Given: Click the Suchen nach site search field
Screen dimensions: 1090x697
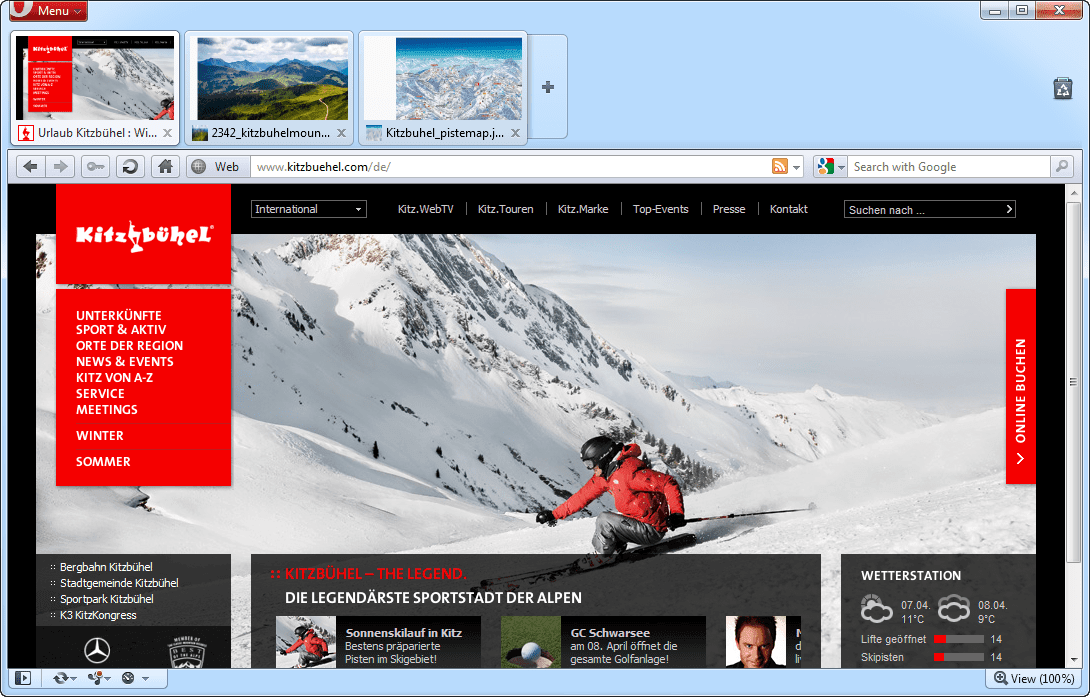Looking at the screenshot, I should [x=922, y=209].
